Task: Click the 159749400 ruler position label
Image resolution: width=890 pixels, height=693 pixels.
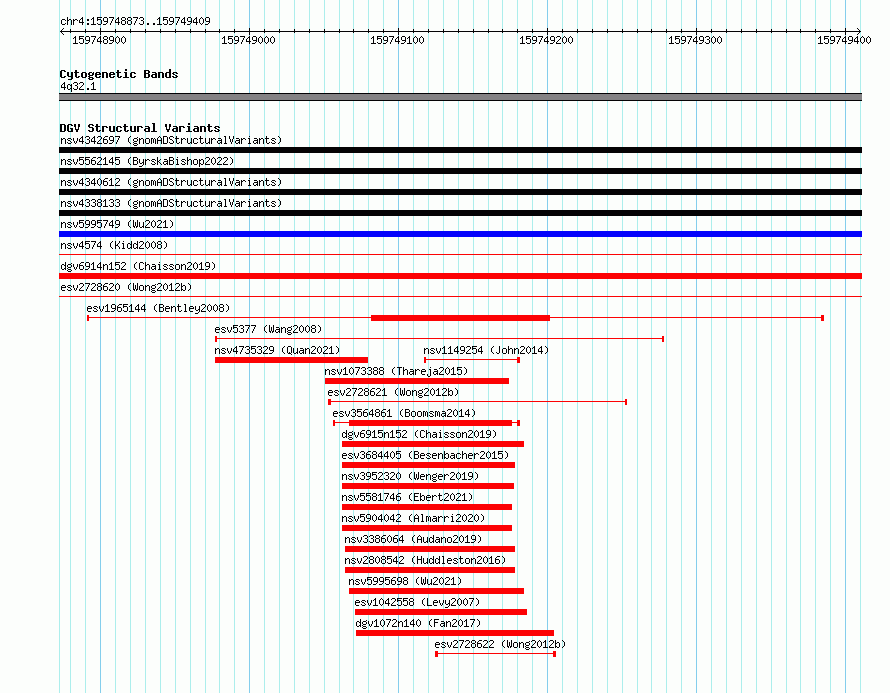Action: click(x=844, y=40)
